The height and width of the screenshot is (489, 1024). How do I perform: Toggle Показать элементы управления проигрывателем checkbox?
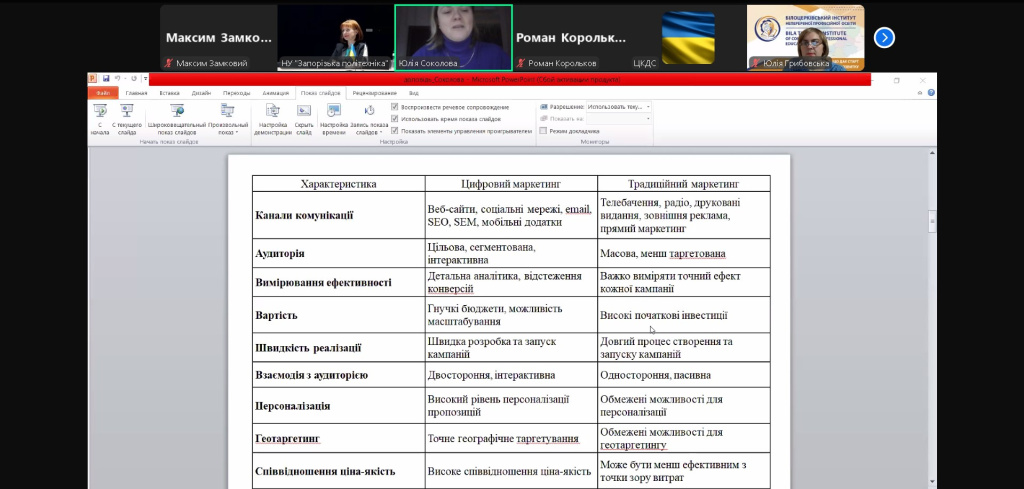(394, 131)
